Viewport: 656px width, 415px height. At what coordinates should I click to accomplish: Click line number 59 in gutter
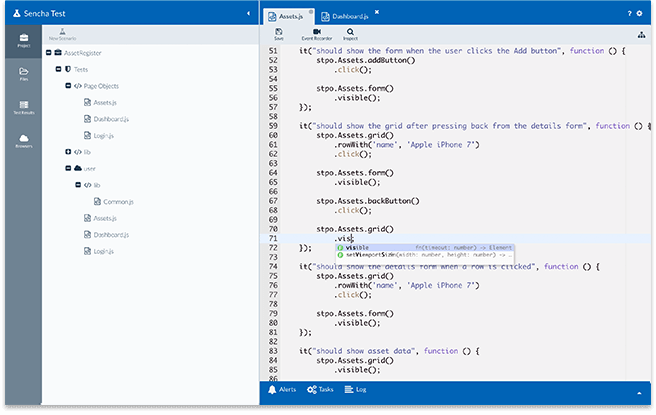[273, 126]
